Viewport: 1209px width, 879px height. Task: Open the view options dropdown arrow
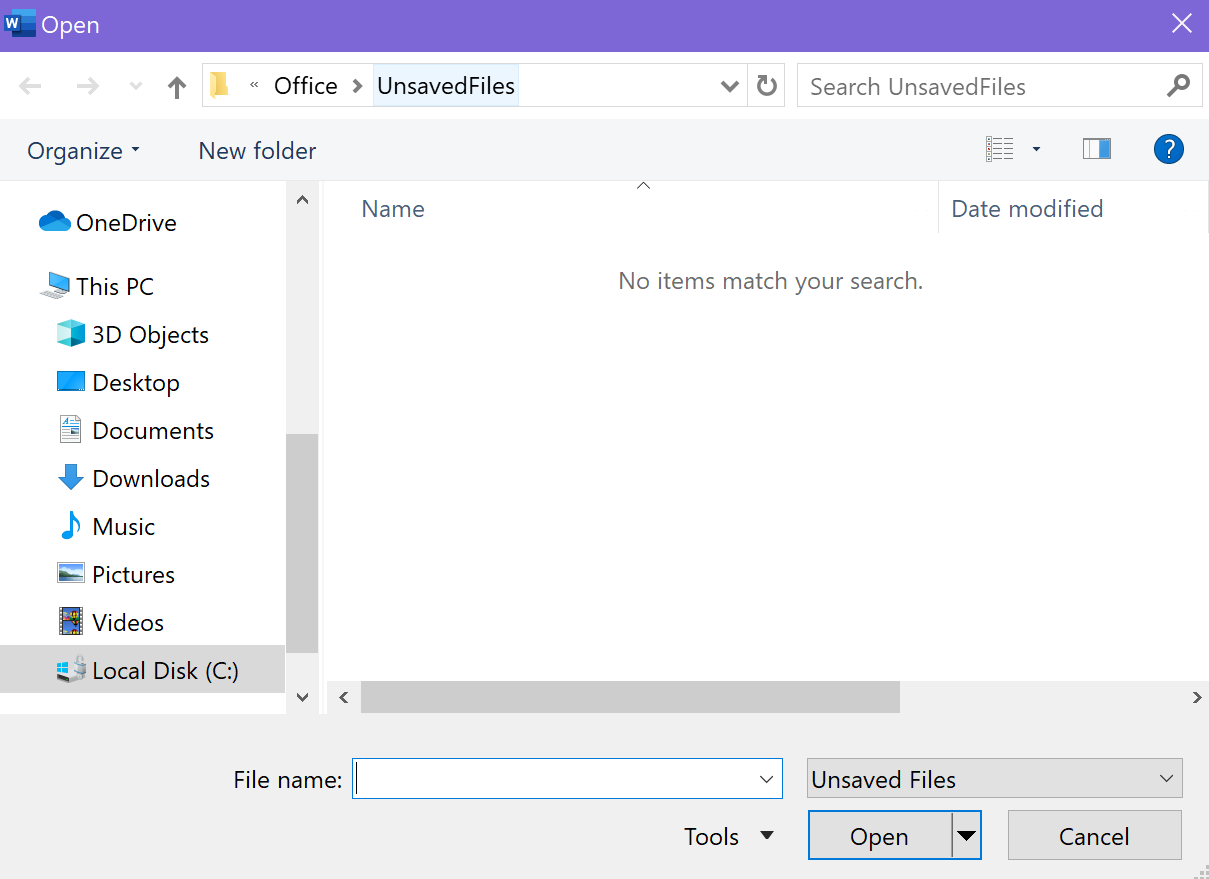(x=1036, y=150)
